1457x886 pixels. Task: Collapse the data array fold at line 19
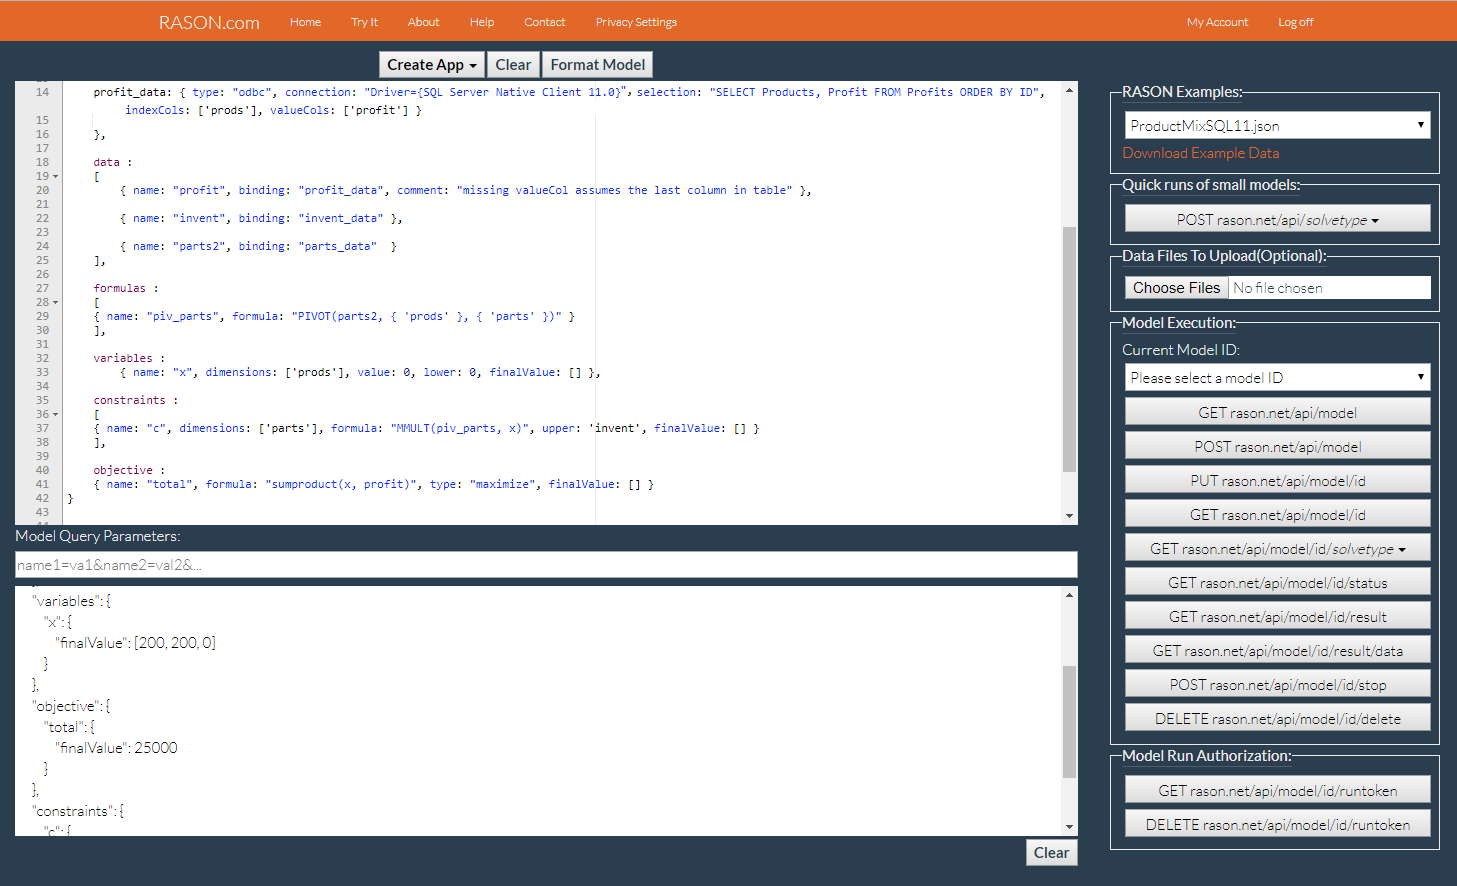55,177
